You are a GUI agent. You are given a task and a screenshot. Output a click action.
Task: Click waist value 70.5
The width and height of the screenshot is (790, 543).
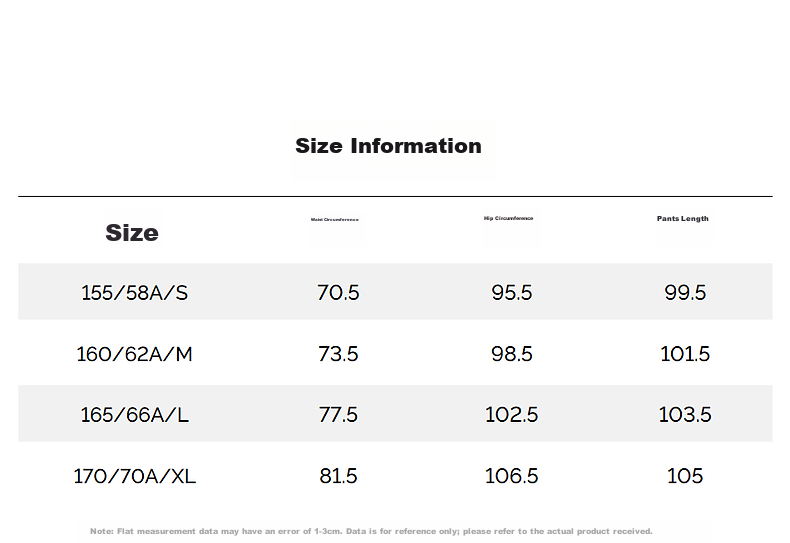[338, 293]
